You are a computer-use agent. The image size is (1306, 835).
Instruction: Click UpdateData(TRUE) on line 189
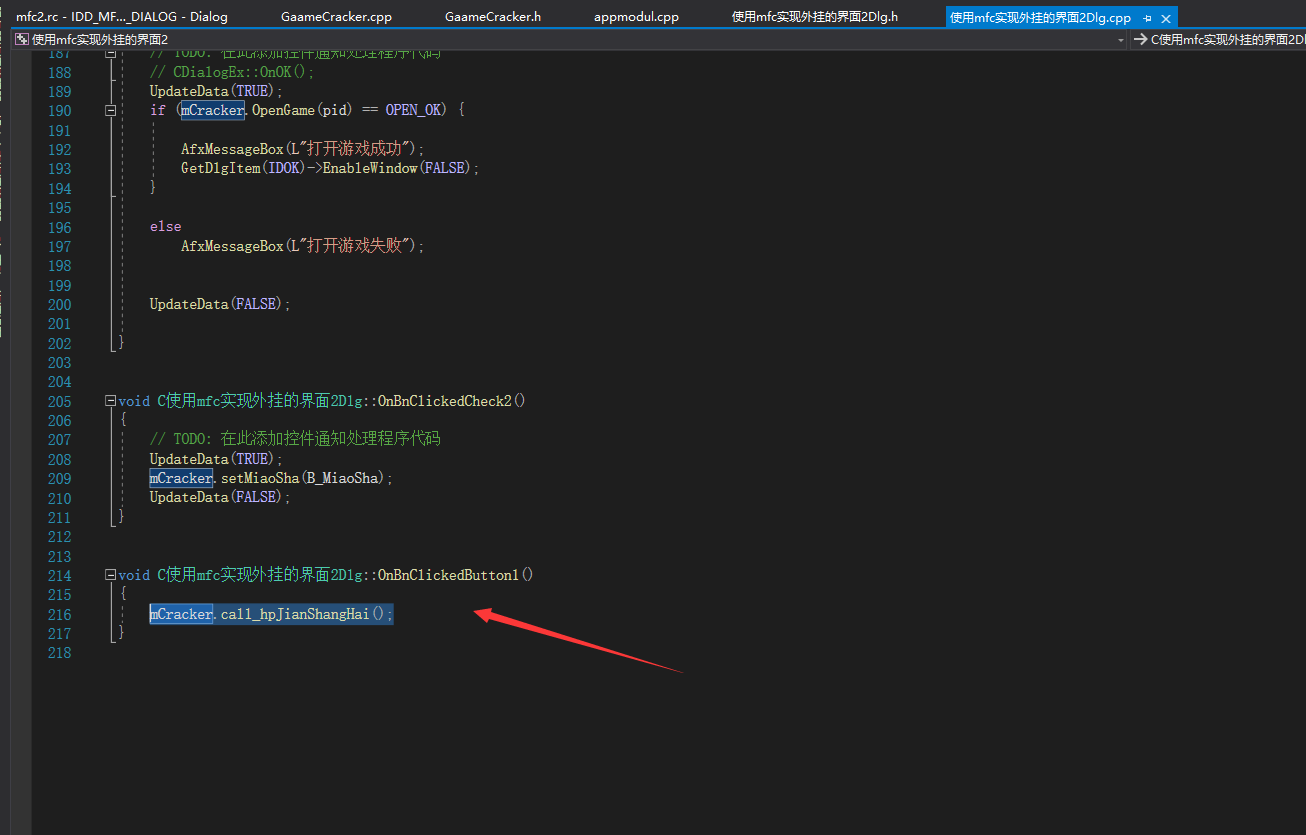tap(213, 91)
